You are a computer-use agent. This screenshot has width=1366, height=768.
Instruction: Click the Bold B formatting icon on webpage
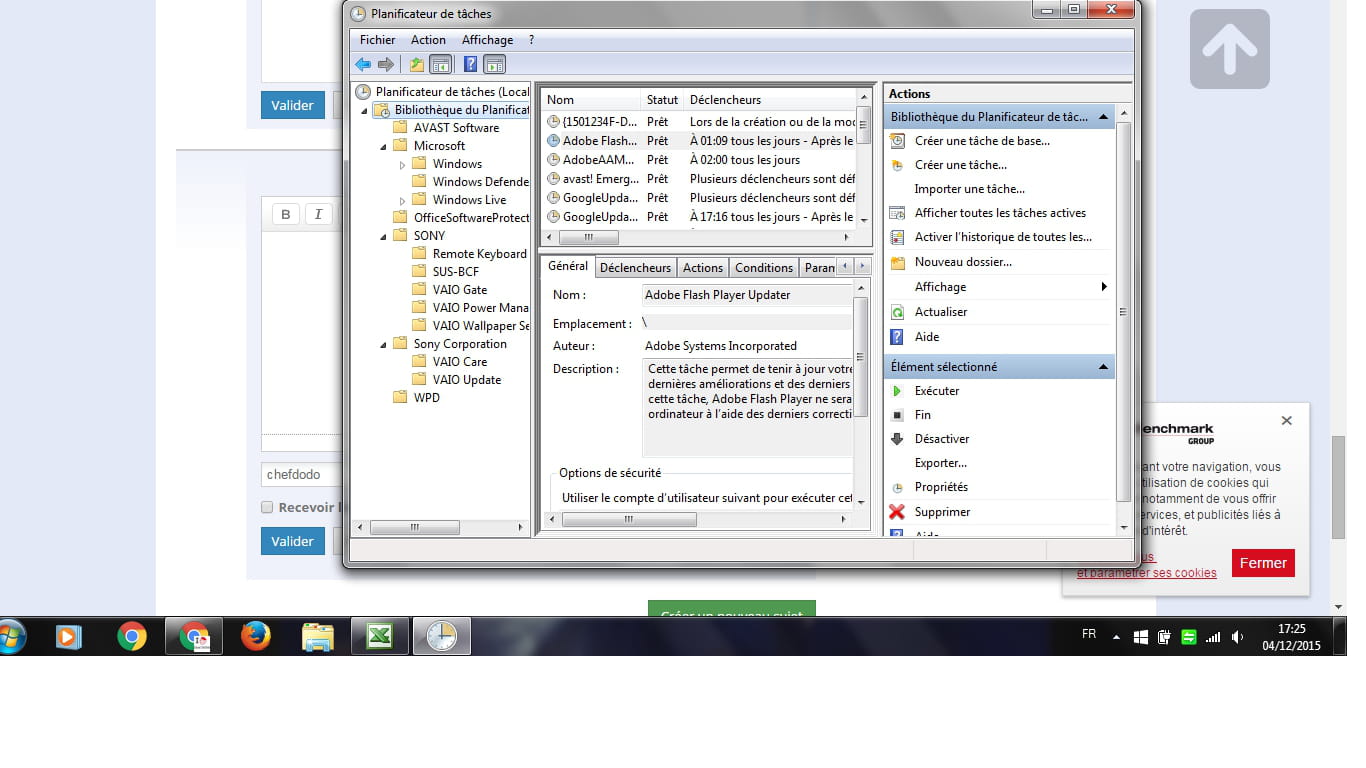click(x=286, y=214)
